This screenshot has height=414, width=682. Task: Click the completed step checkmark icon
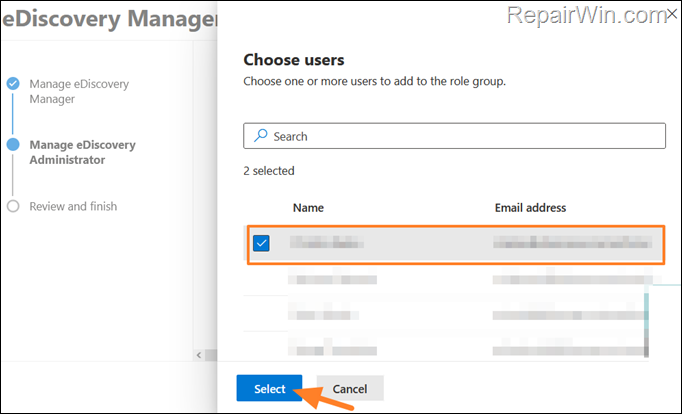point(13,83)
